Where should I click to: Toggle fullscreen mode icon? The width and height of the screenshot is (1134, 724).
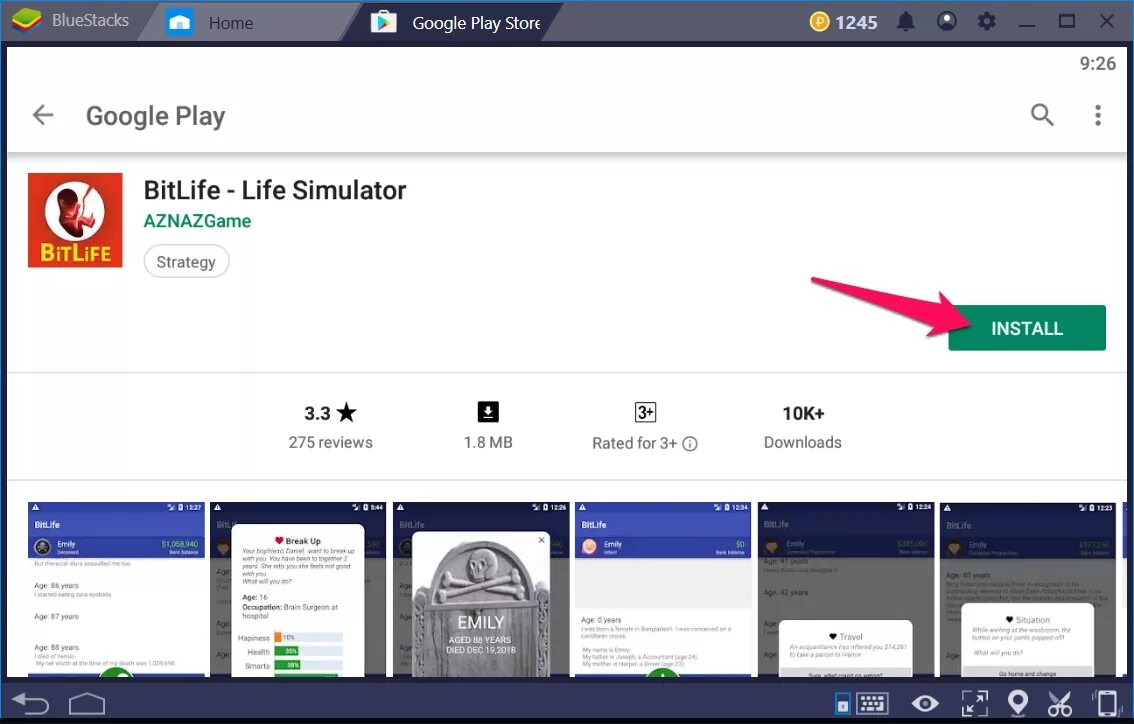[x=974, y=703]
